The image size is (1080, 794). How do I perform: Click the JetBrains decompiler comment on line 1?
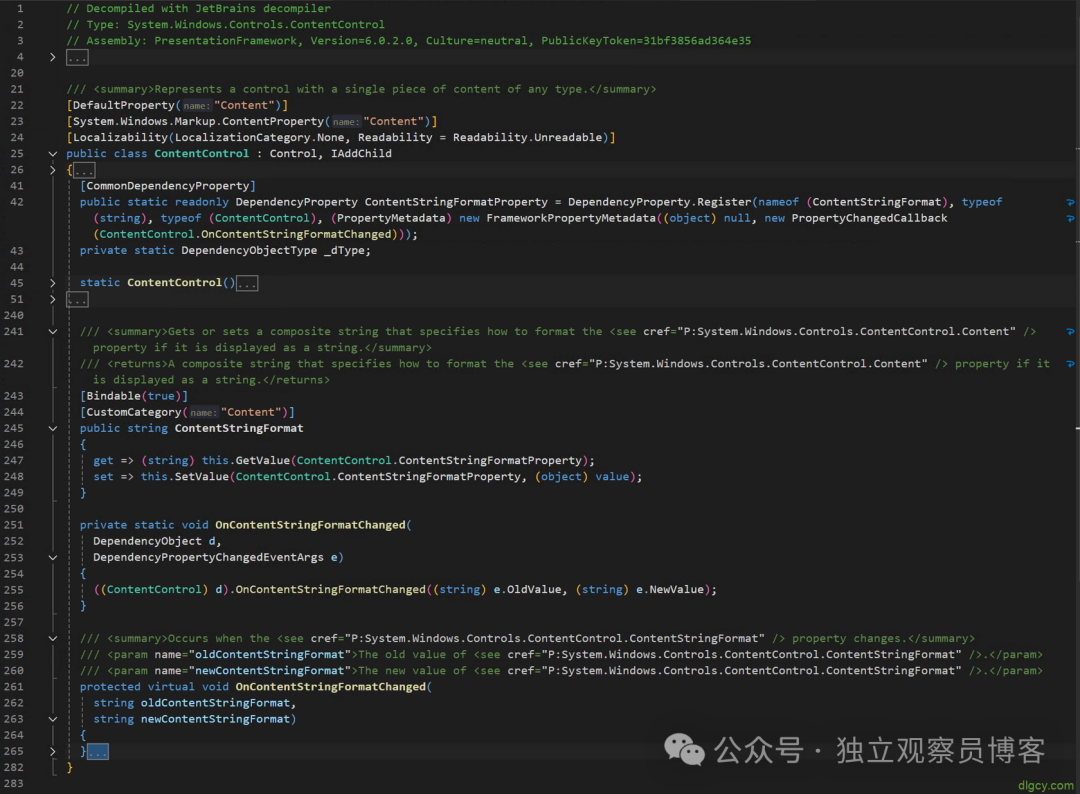198,9
